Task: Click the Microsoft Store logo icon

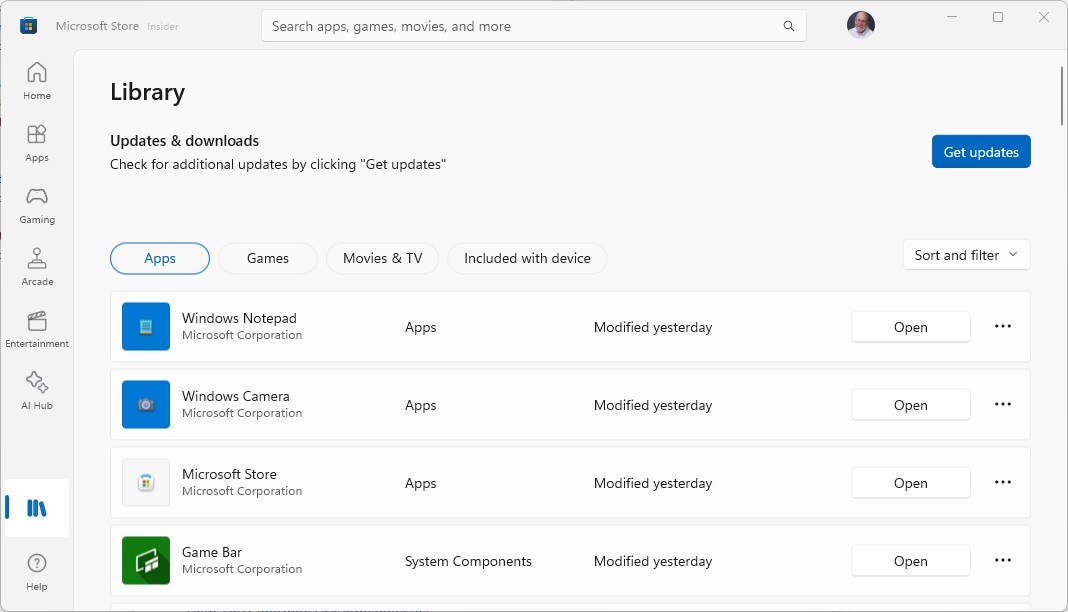Action: pos(29,26)
